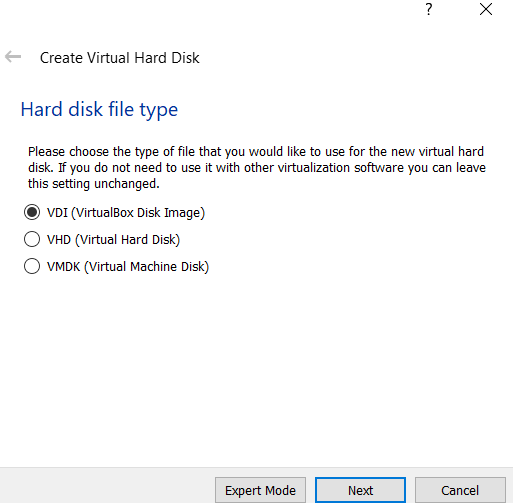Continue with the Next button
Image resolution: width=513 pixels, height=503 pixels.
(360, 490)
